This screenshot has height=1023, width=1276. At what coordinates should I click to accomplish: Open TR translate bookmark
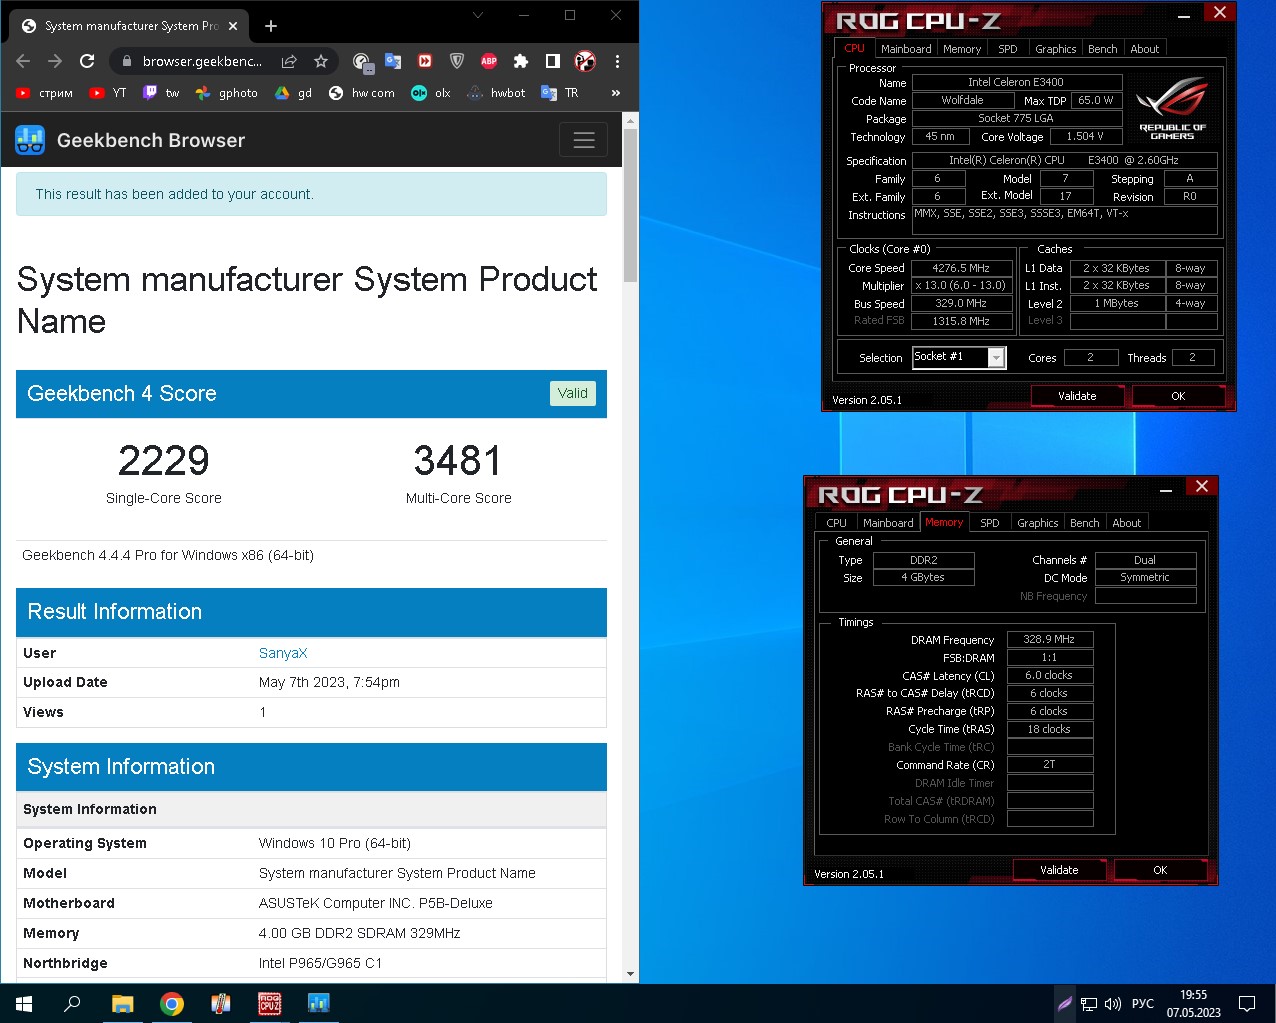(x=560, y=93)
